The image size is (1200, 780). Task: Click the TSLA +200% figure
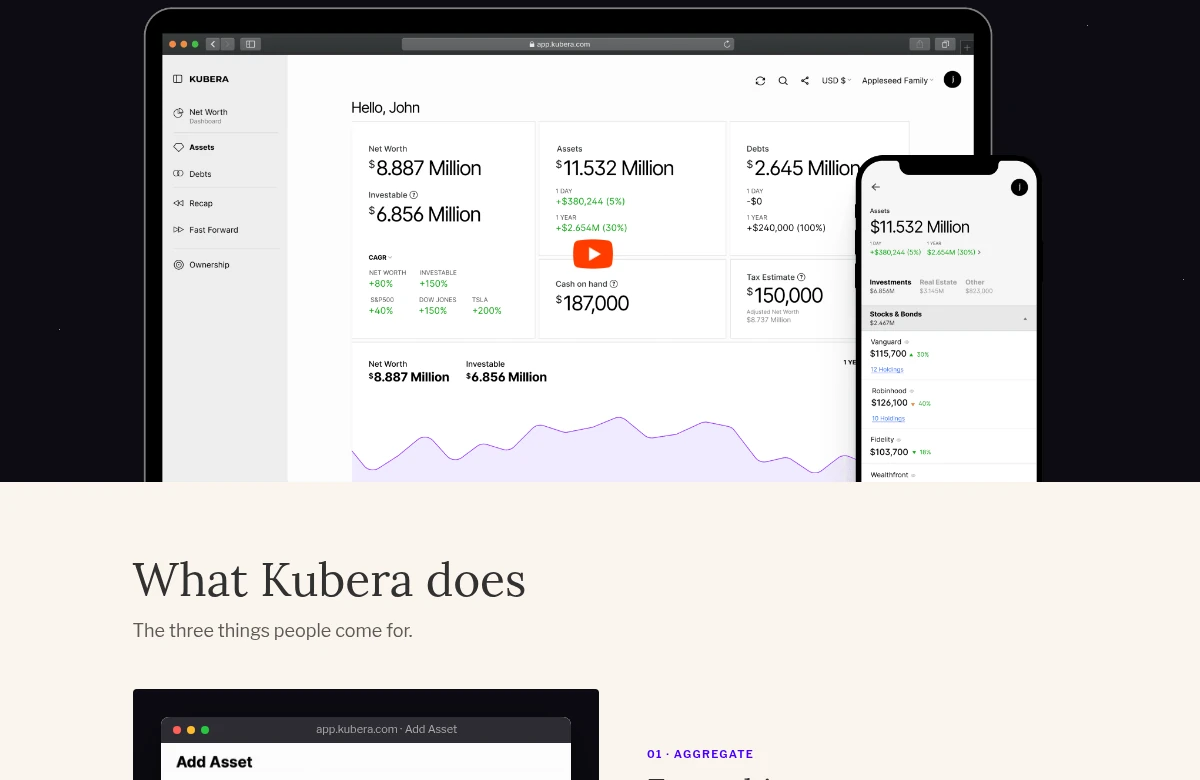487,311
